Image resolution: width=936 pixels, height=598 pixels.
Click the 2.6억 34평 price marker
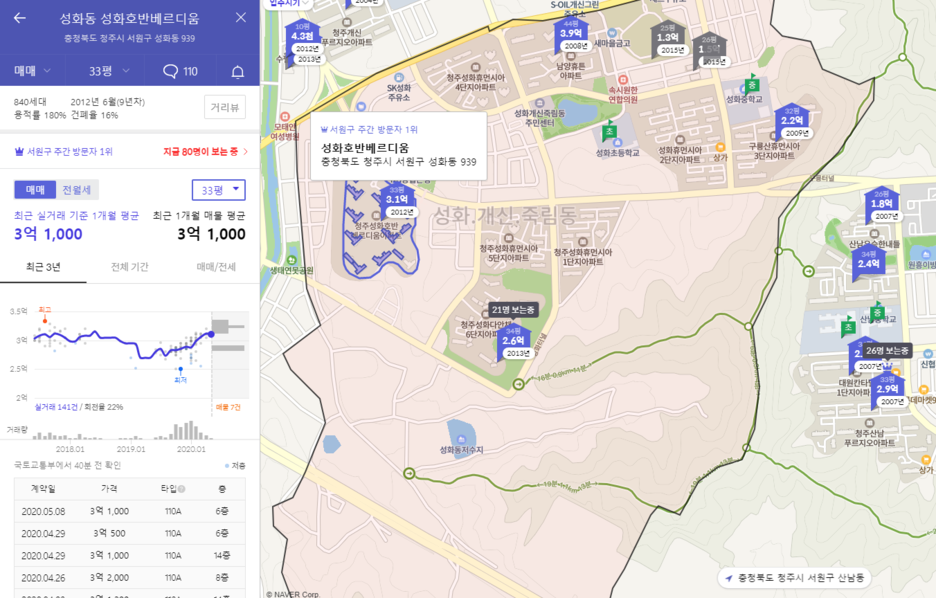[513, 341]
